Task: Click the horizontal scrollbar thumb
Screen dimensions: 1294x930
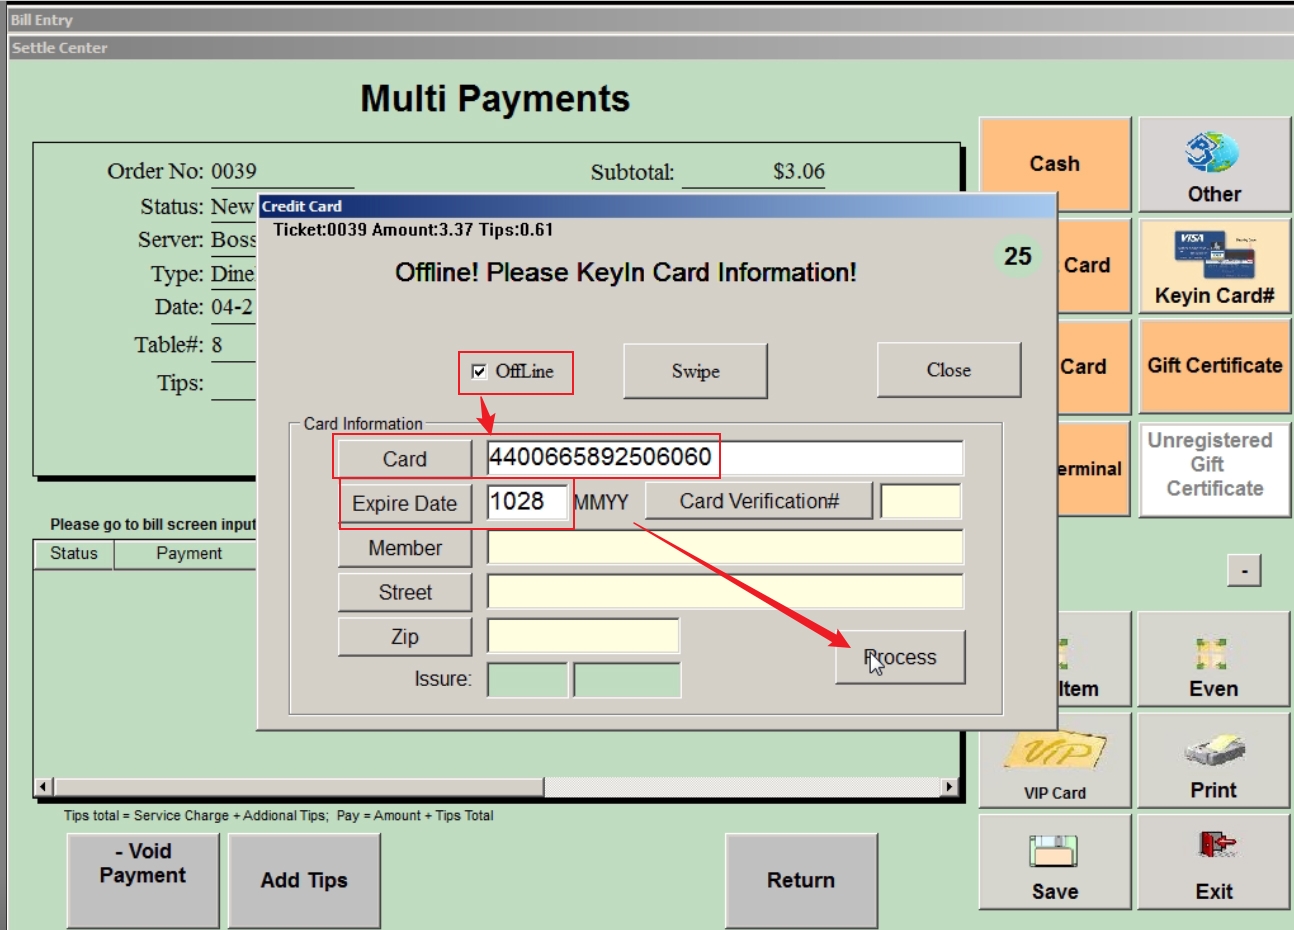Action: point(298,787)
